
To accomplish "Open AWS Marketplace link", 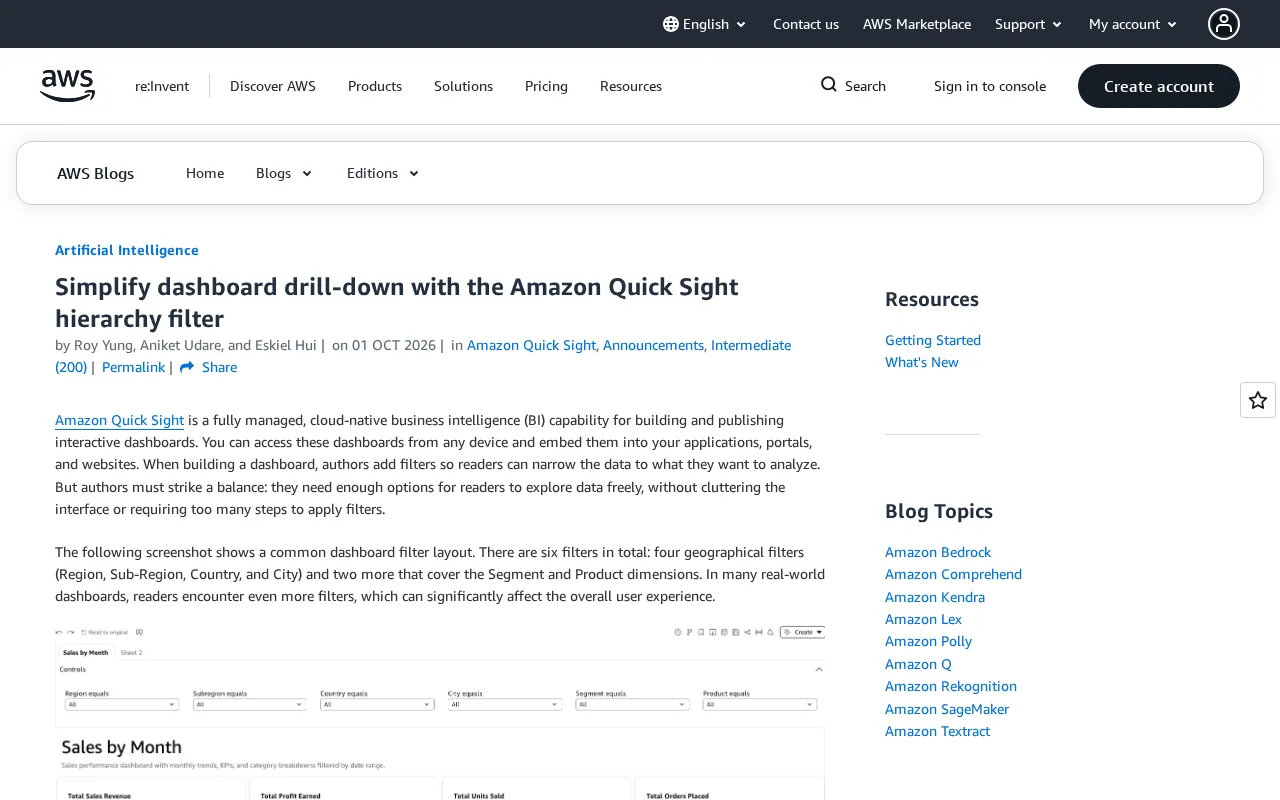I will [917, 24].
